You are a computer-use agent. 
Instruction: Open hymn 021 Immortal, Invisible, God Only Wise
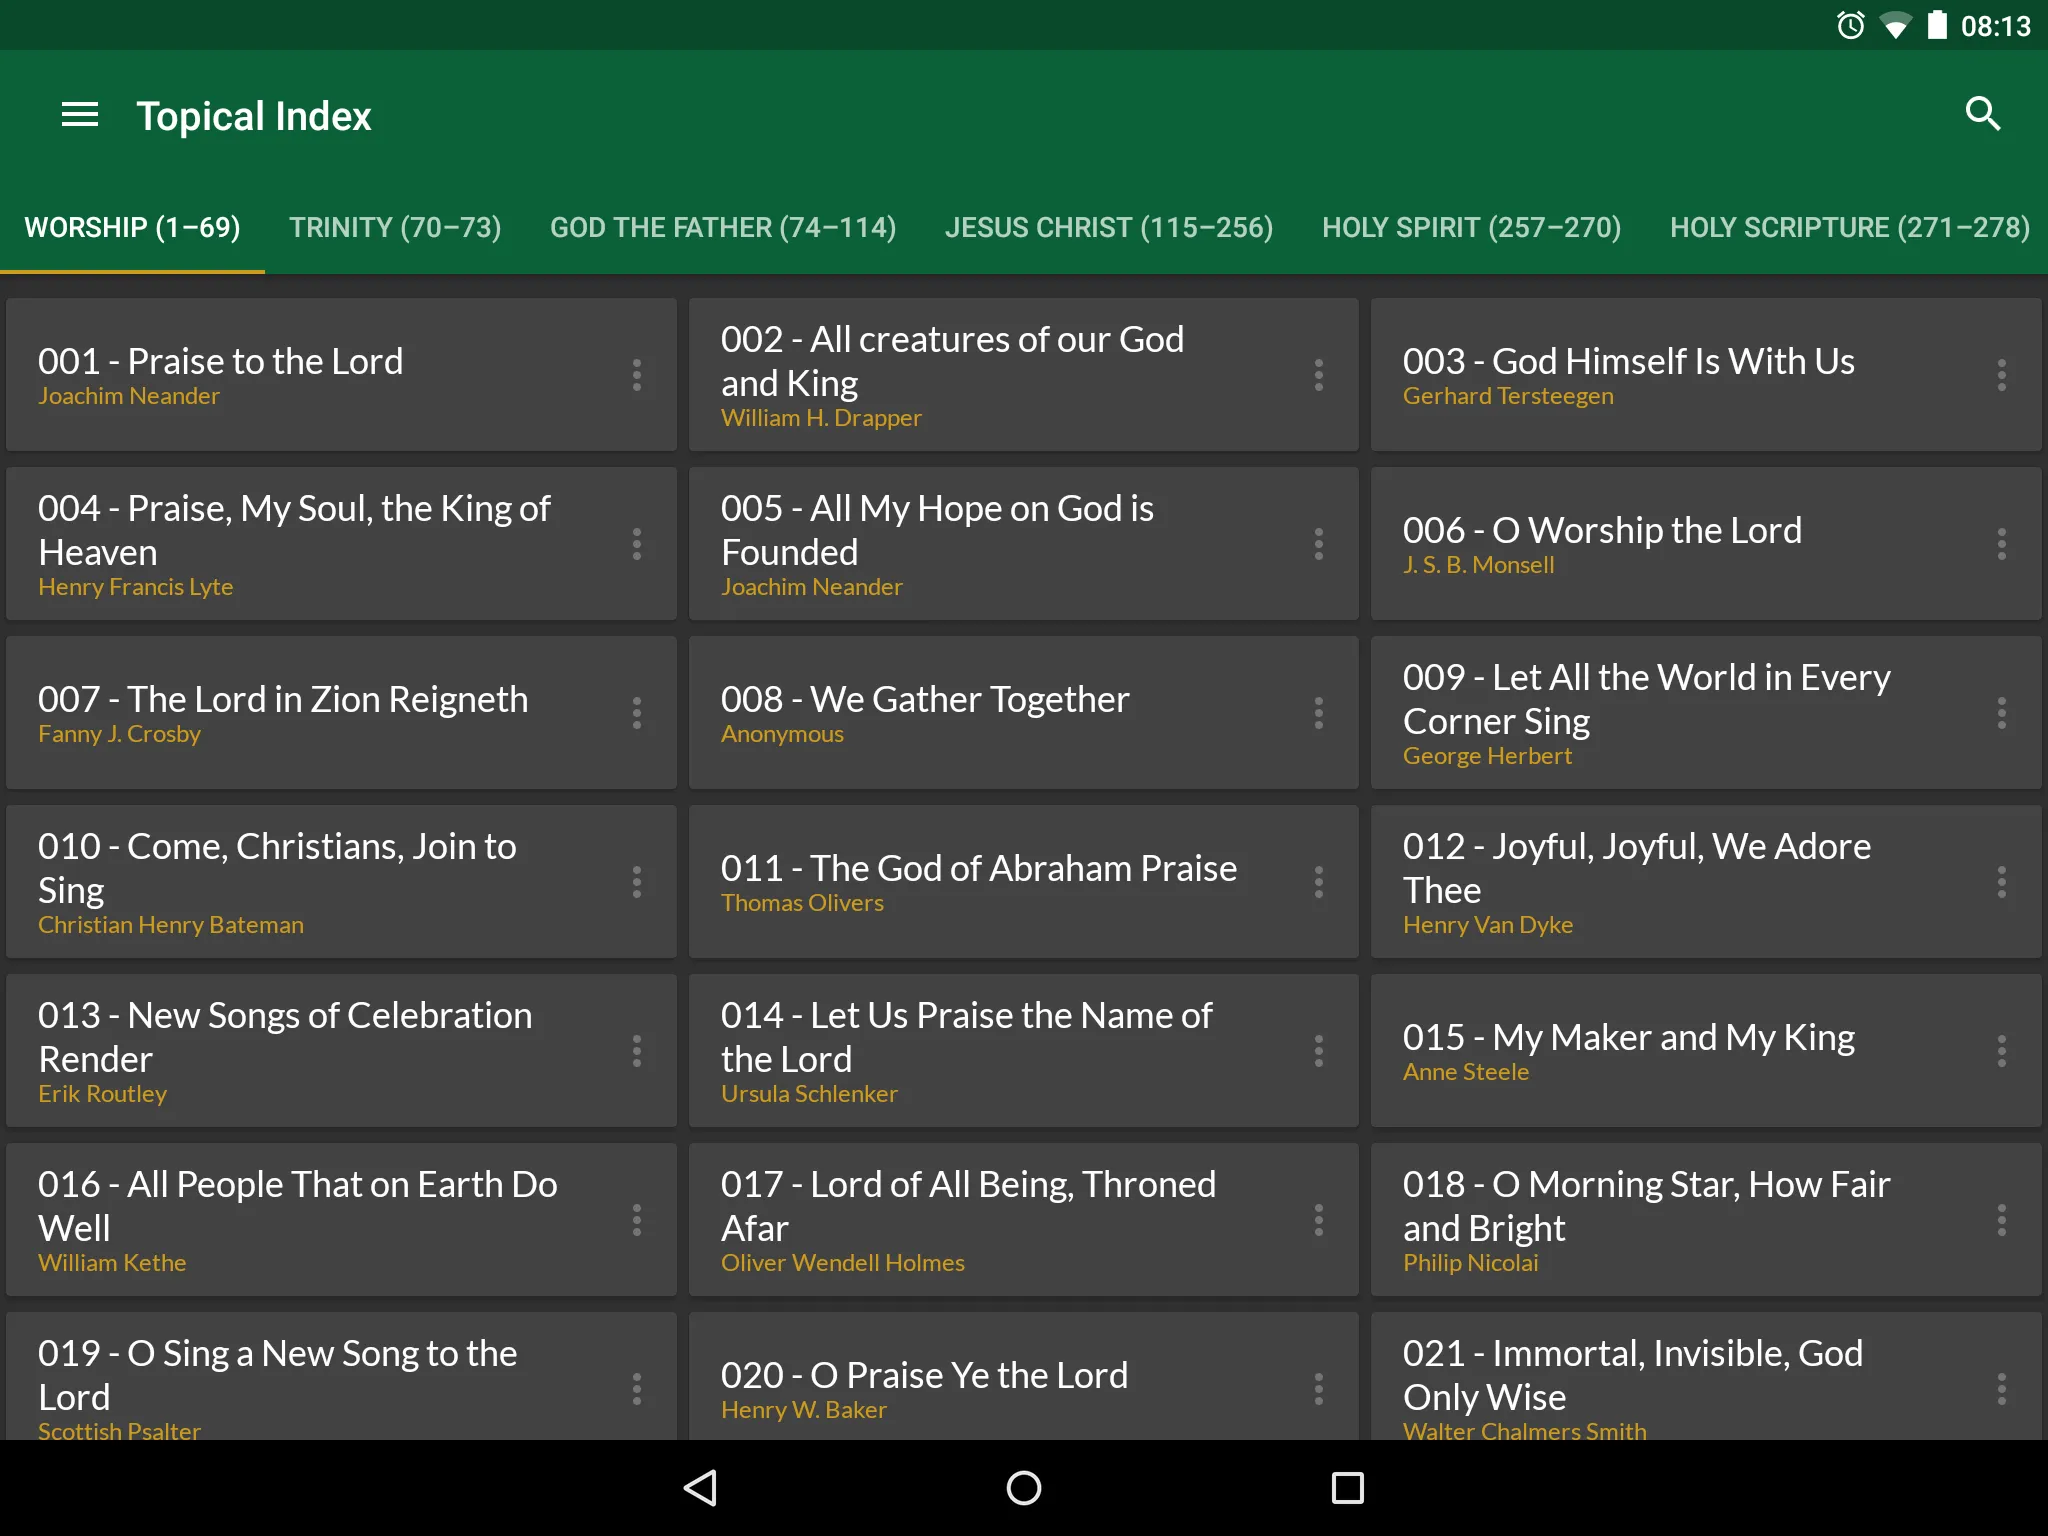pos(1706,1377)
